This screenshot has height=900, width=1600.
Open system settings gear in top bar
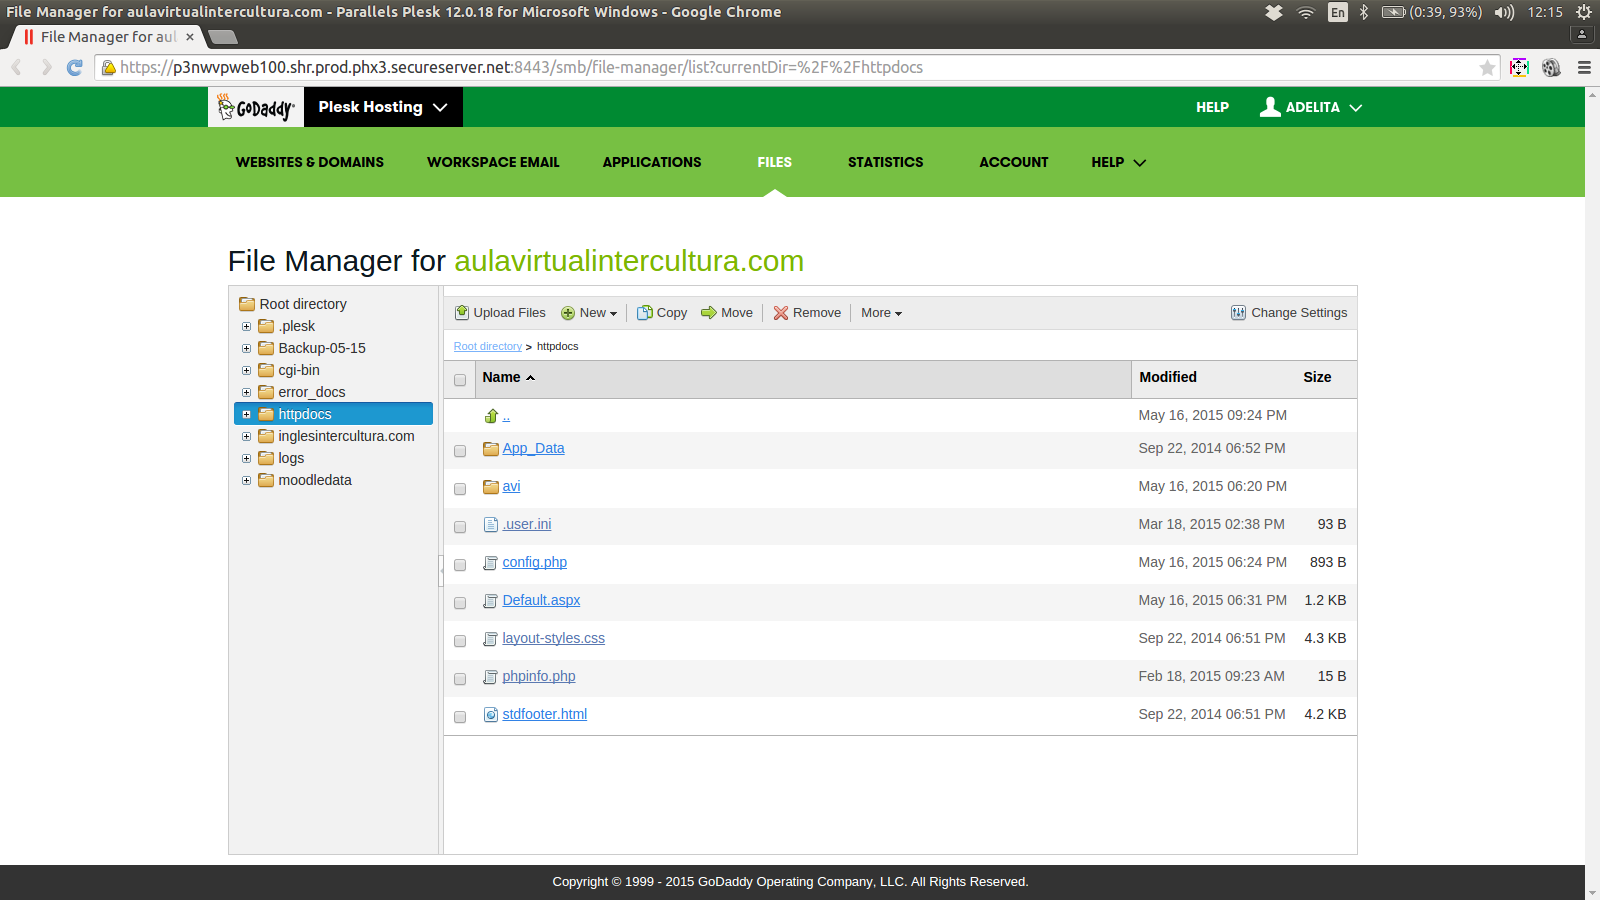pyautogui.click(x=1584, y=12)
